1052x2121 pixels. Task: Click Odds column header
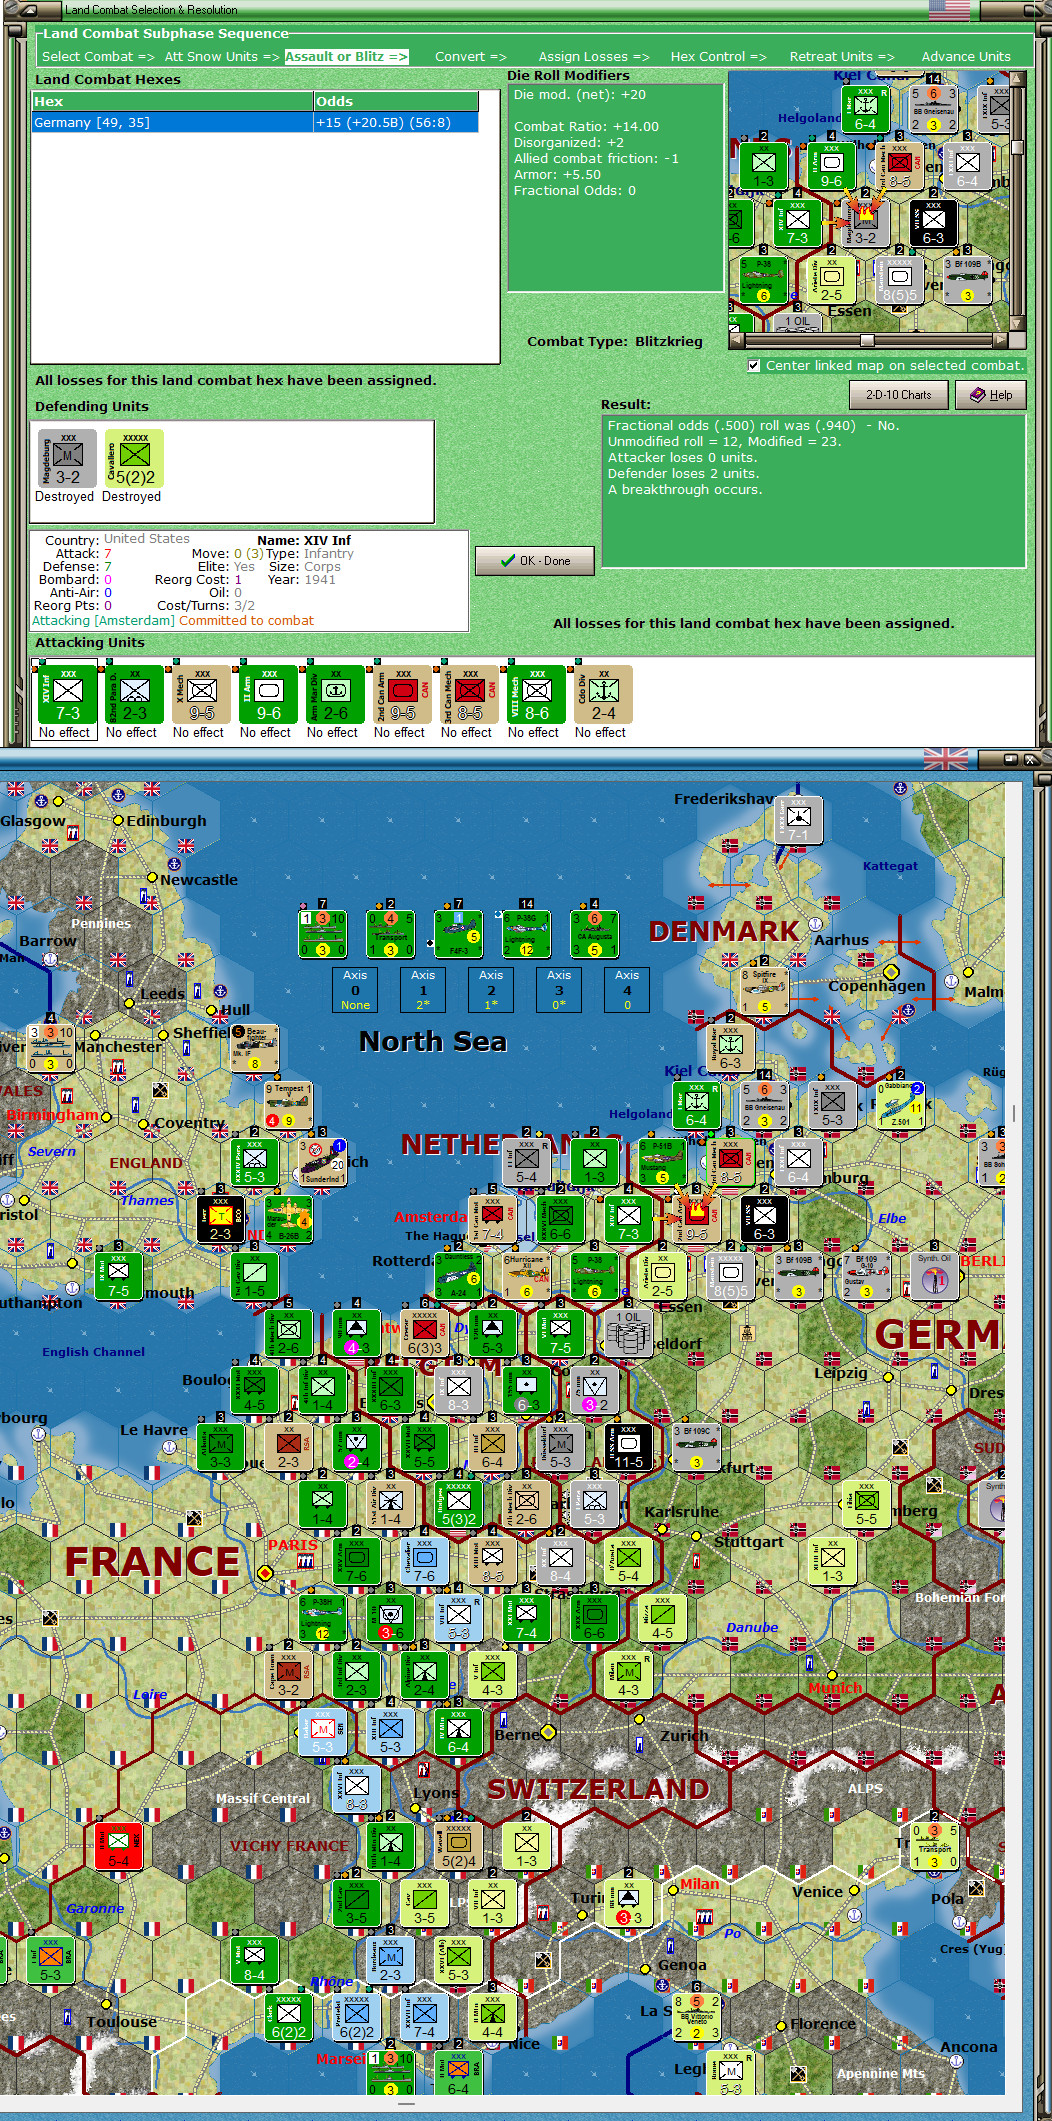pos(396,102)
